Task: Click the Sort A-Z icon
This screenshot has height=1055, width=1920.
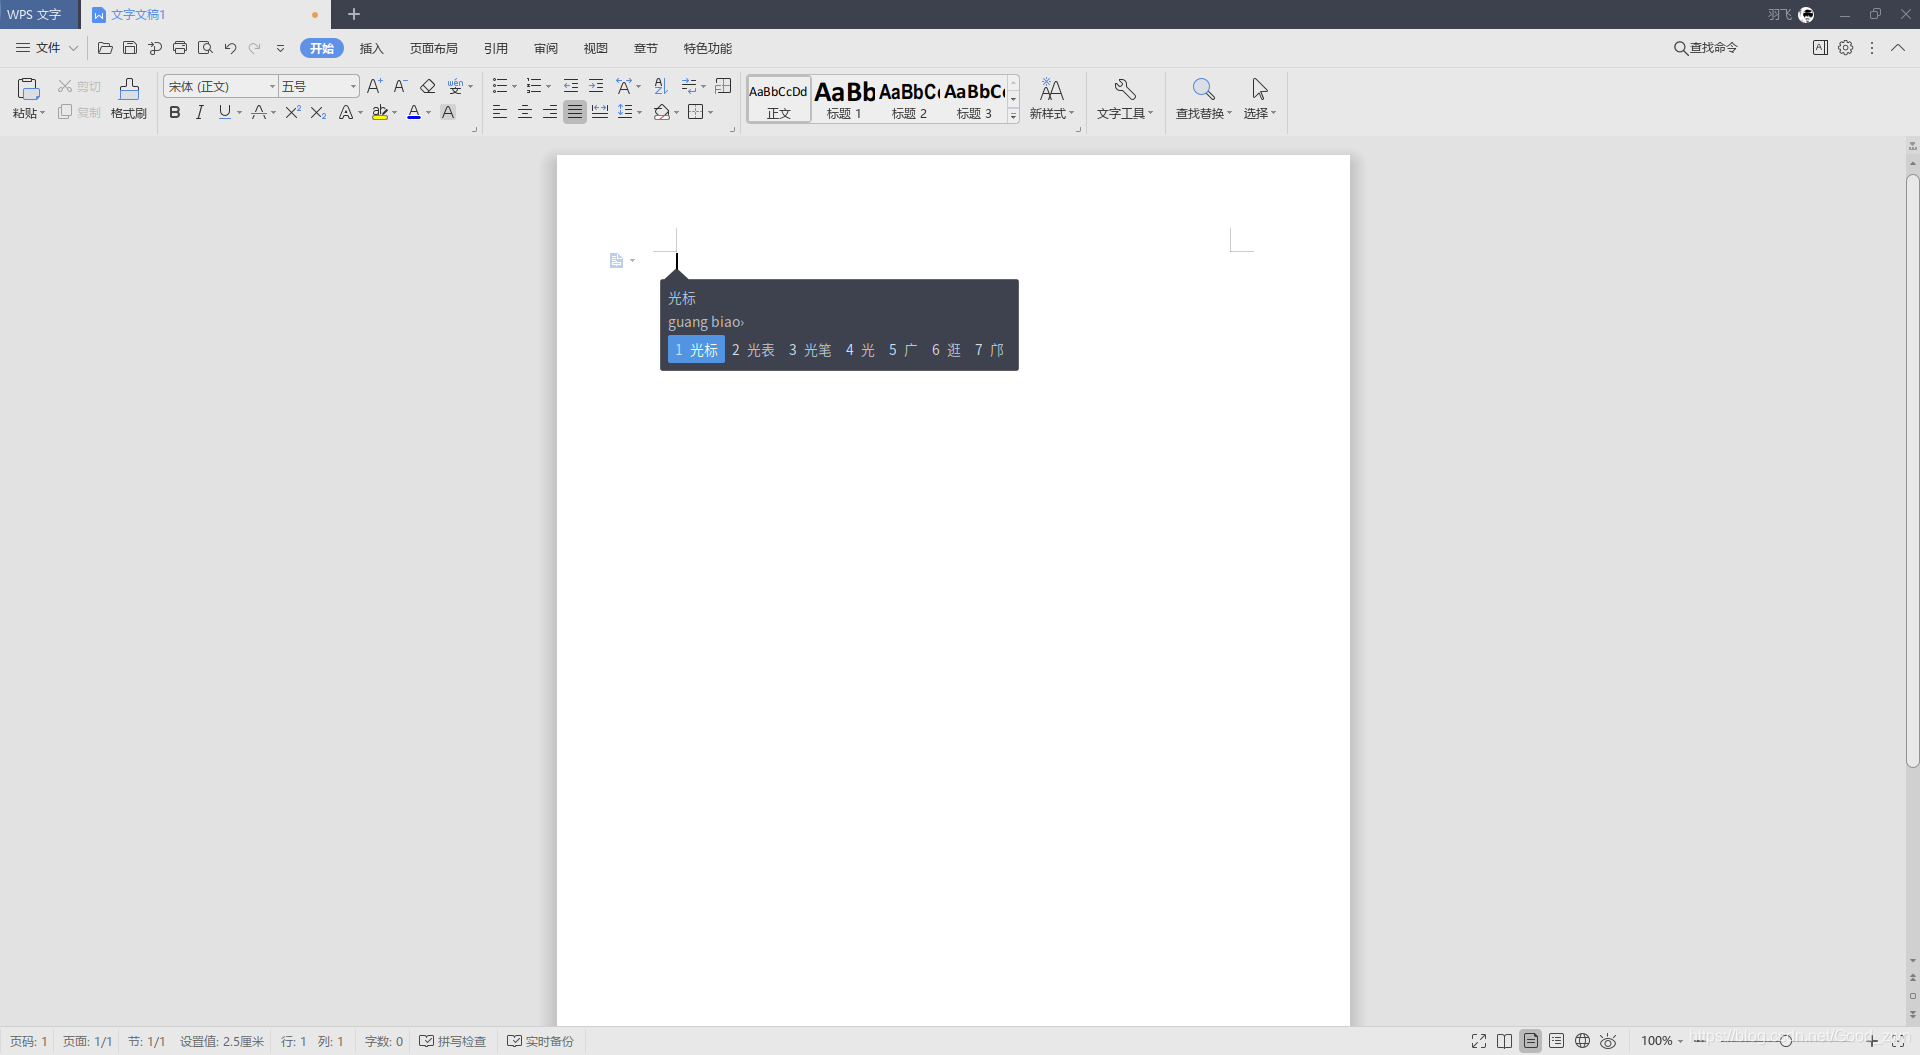Action: [661, 86]
